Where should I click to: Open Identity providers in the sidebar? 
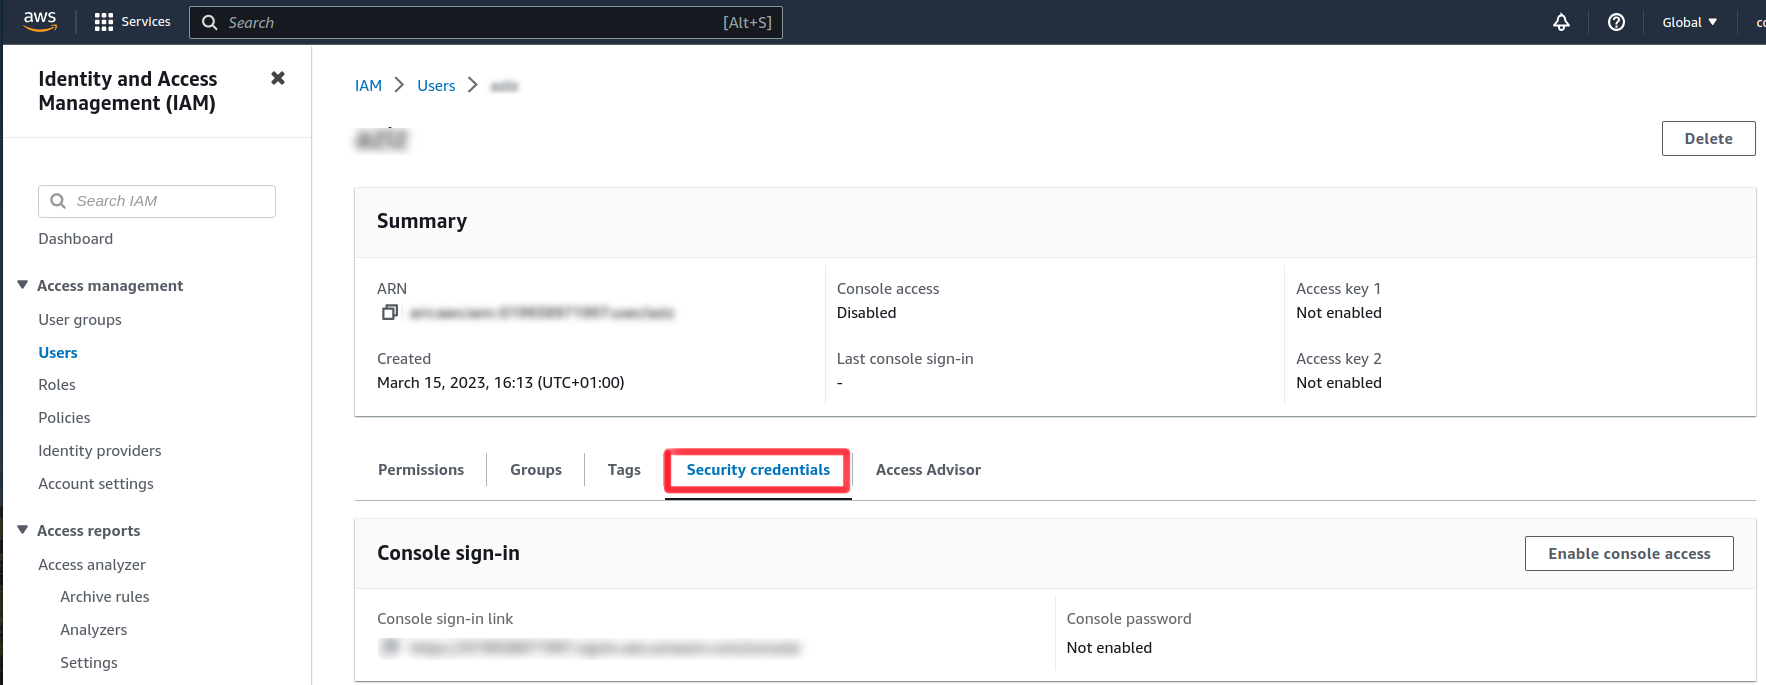coord(100,450)
